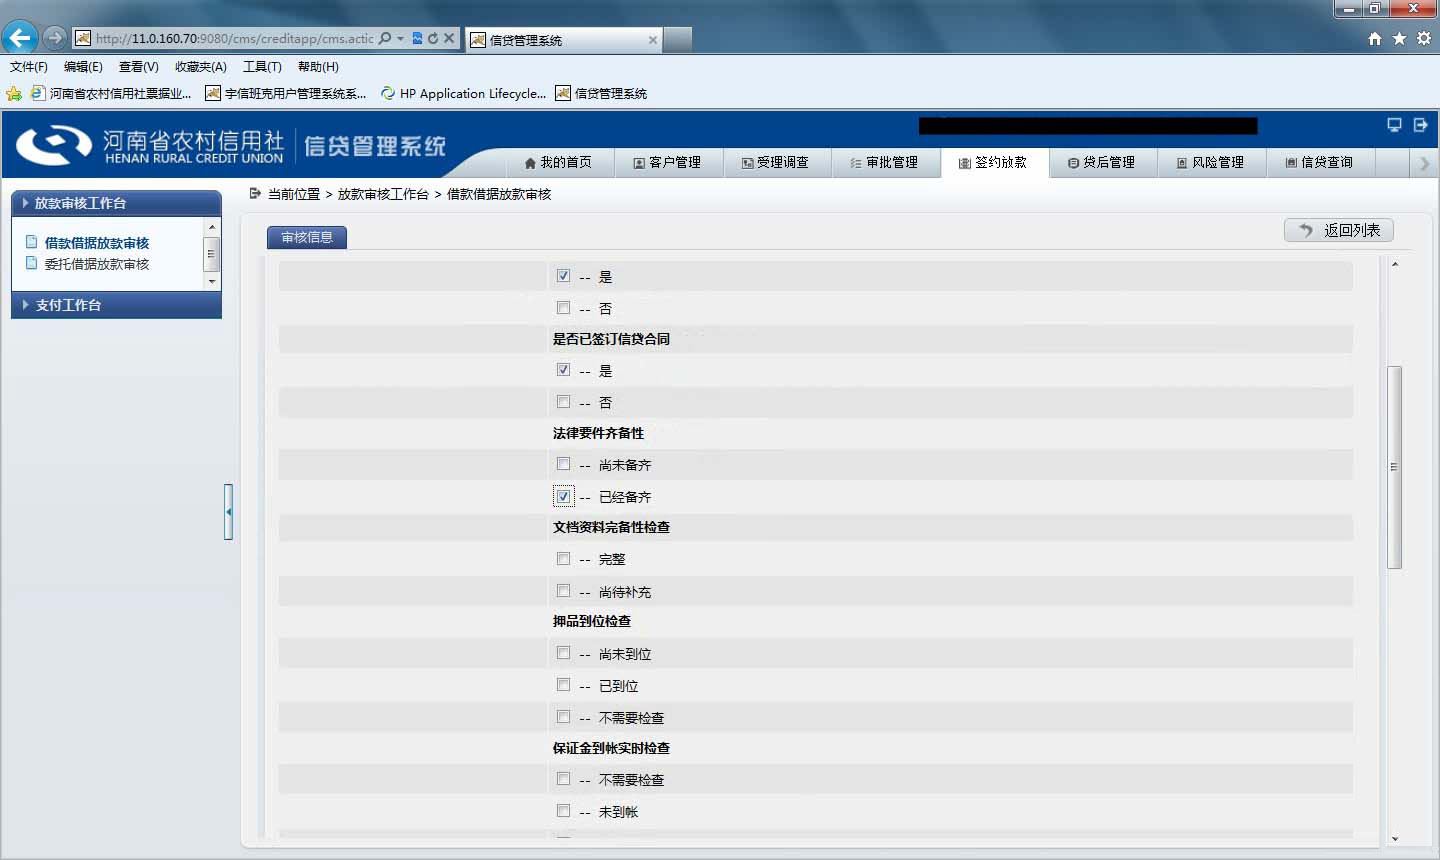Viewport: 1440px width, 860px height.
Task: Collapse the 放款审核工作台 sidebar section
Action: click(x=116, y=203)
